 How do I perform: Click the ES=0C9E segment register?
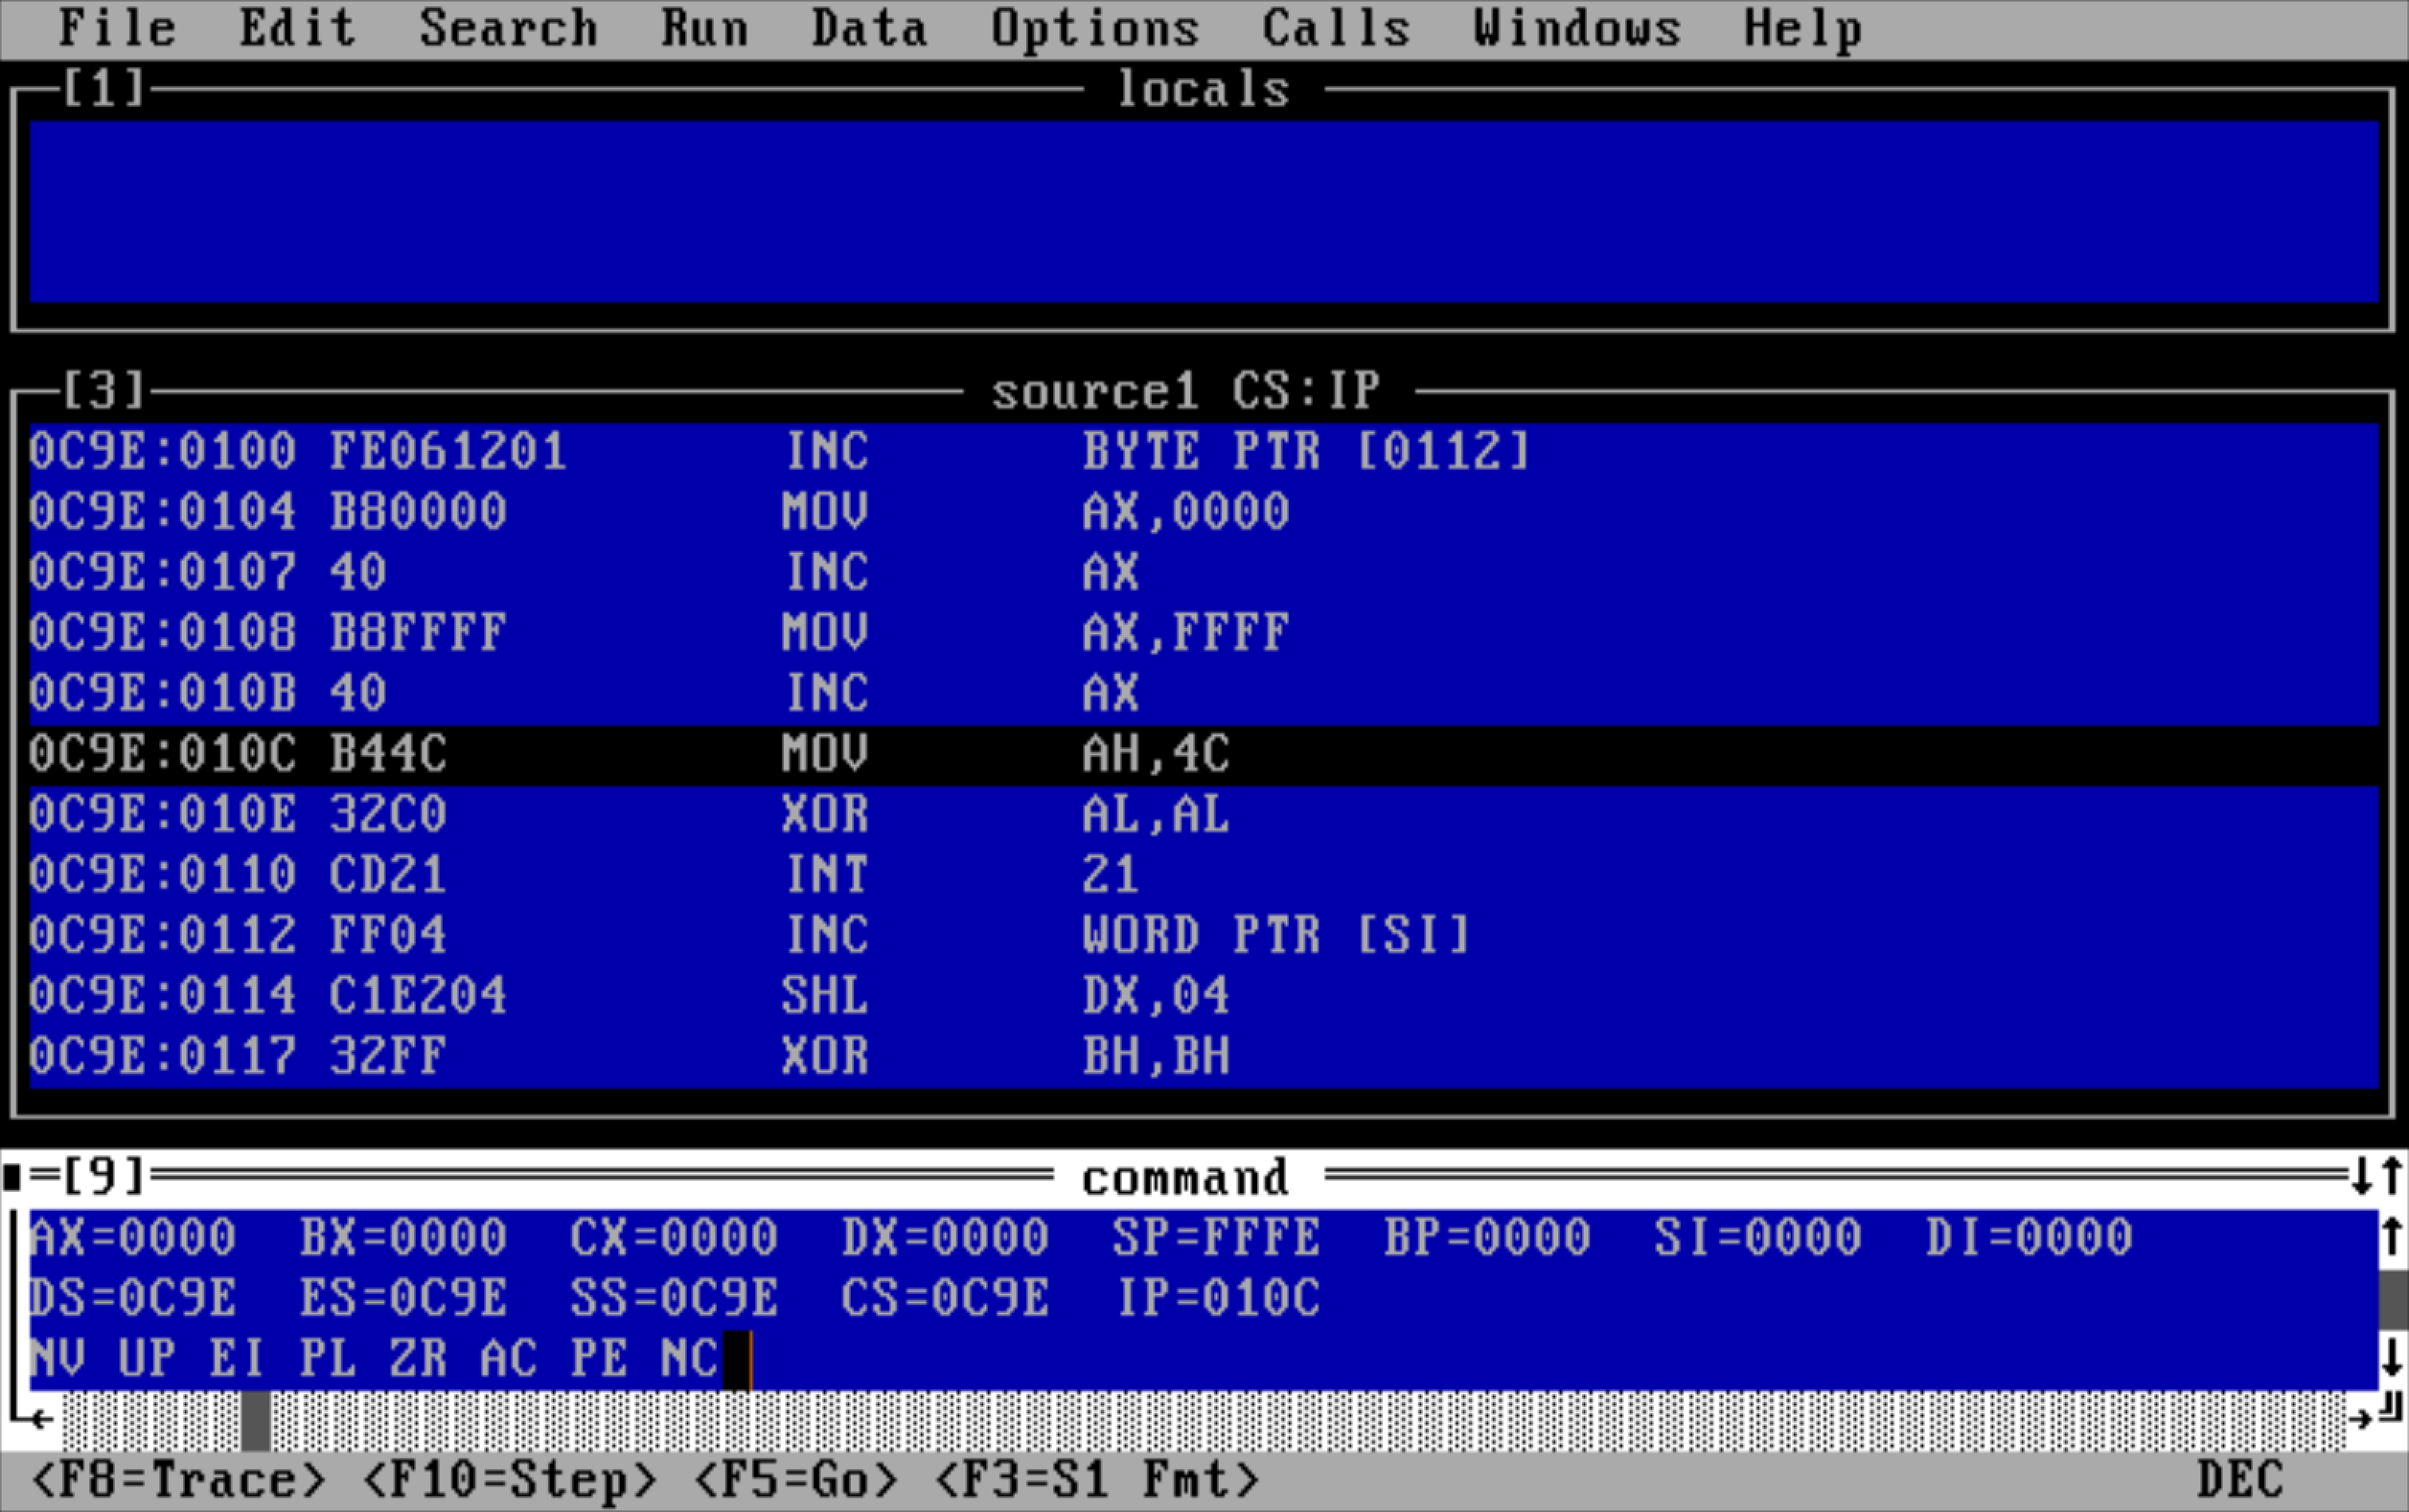404,1298
